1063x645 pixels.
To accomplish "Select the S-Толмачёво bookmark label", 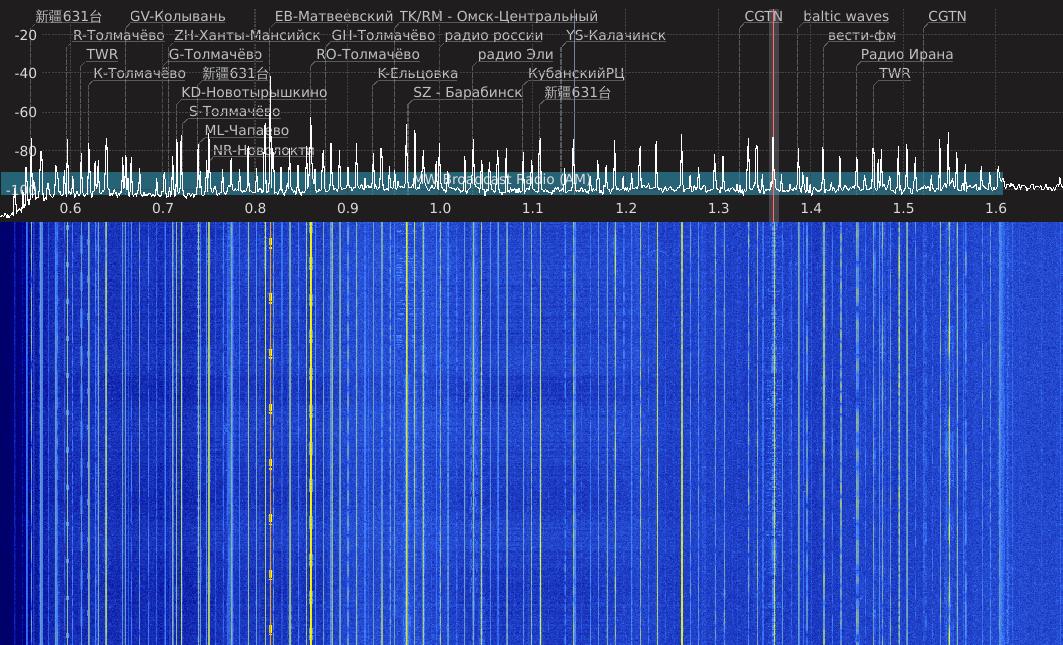I will 234,111.
